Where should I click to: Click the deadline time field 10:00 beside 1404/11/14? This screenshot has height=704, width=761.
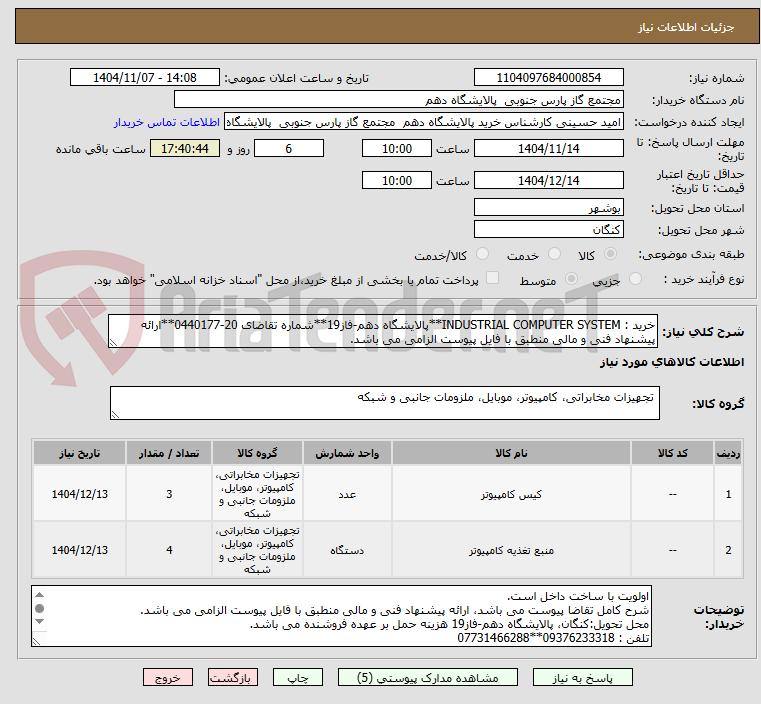pos(397,148)
